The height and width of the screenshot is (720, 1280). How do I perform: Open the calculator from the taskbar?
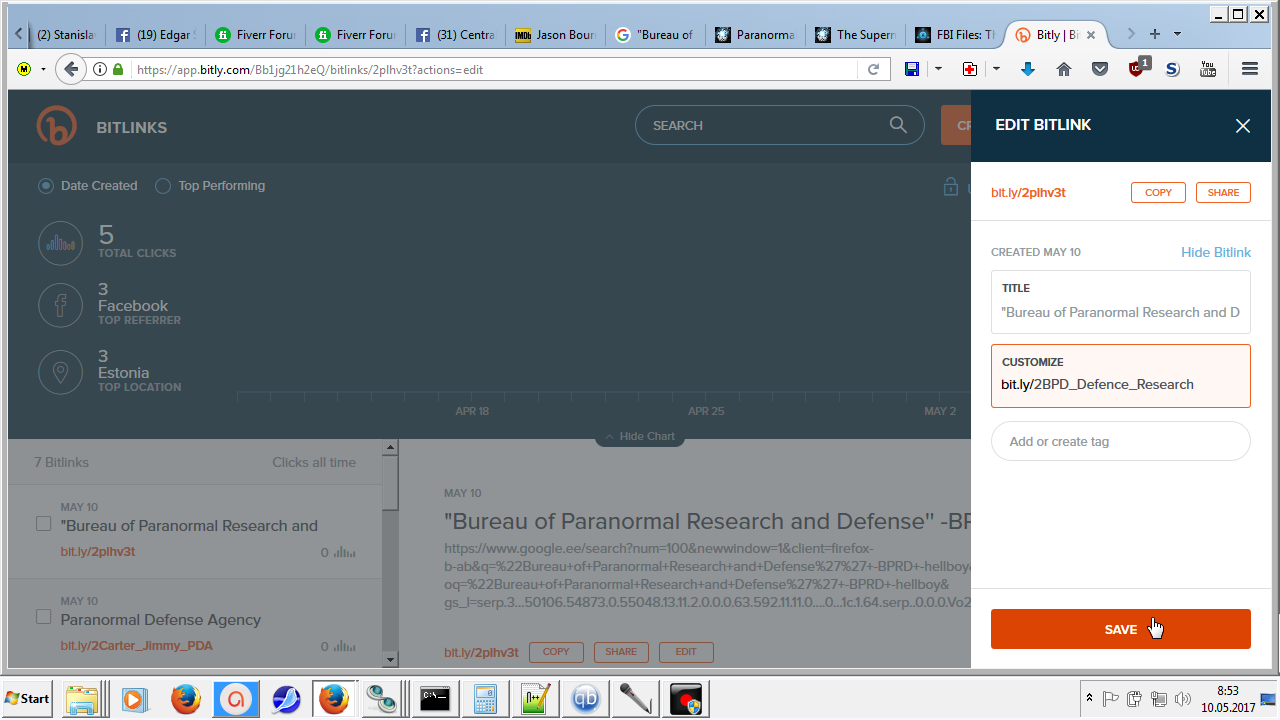click(485, 698)
